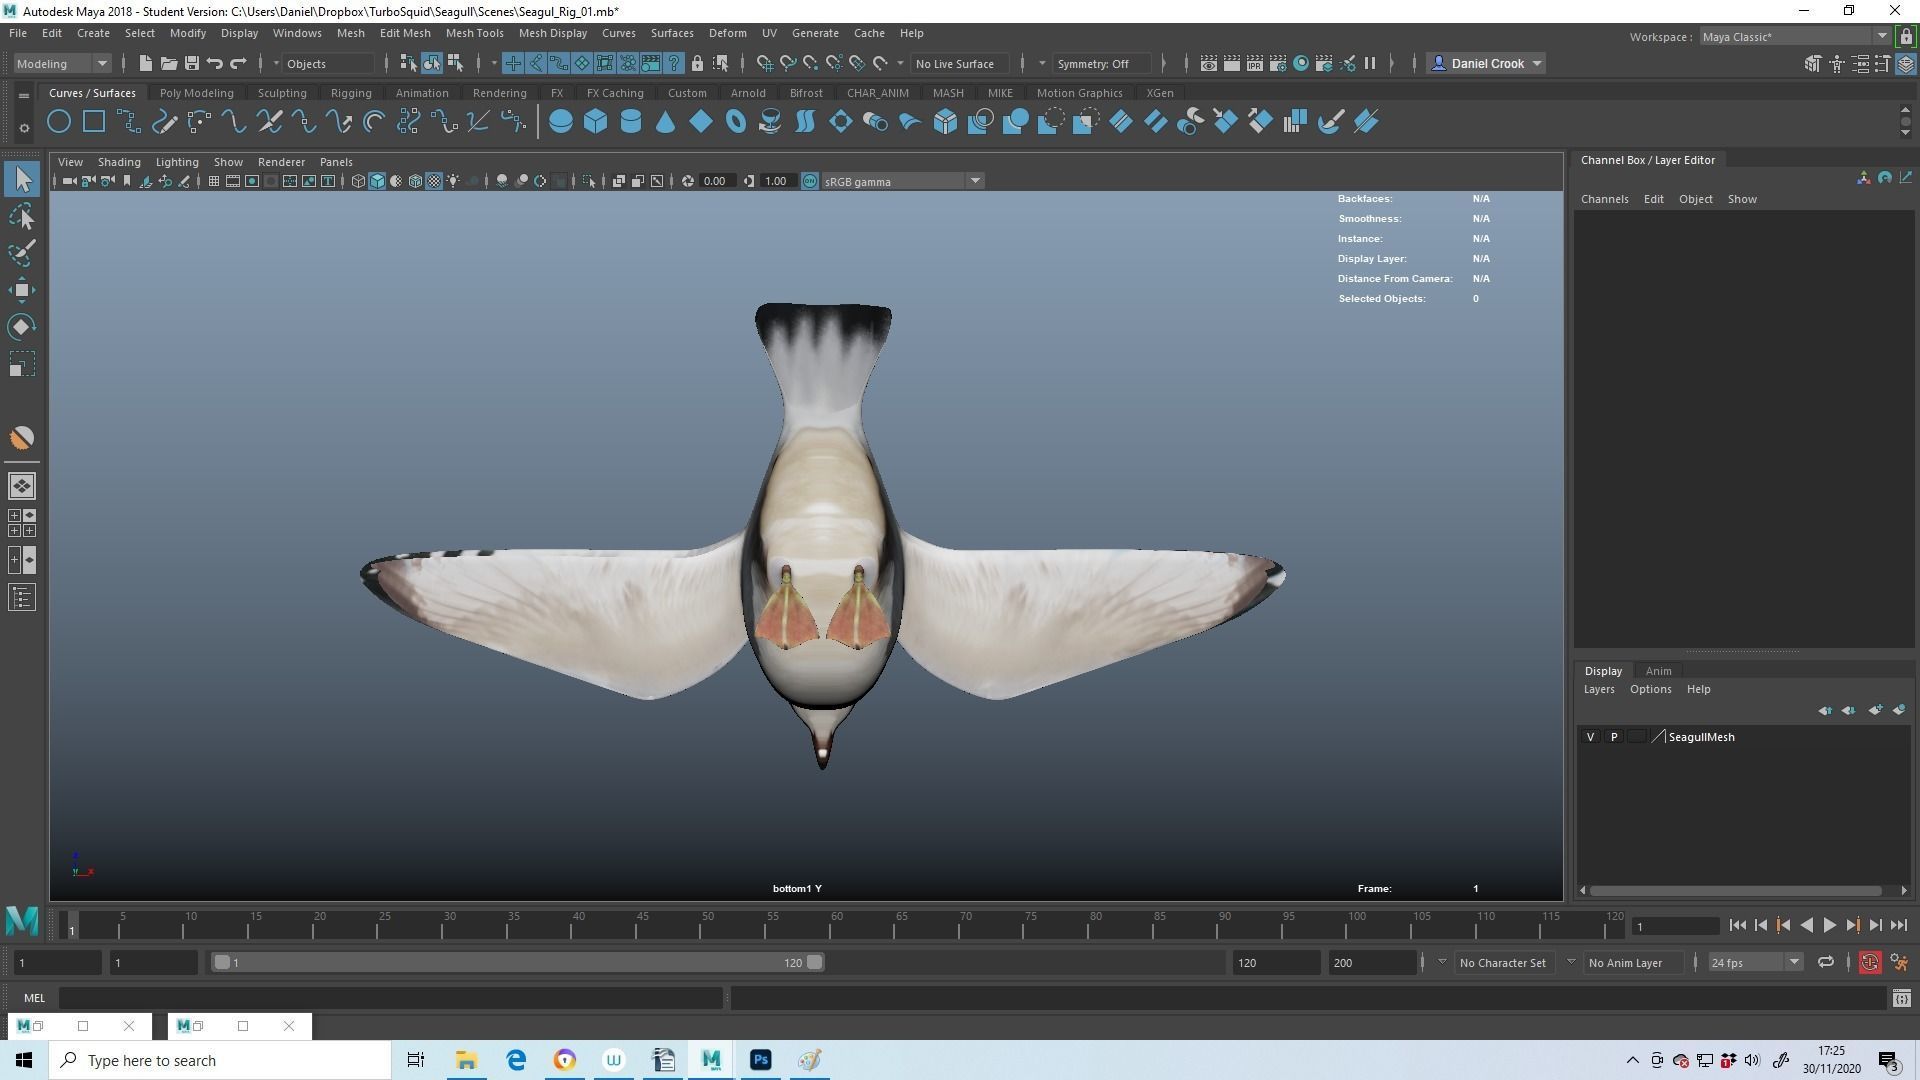
Task: Click the range slider bar
Action: [518, 963]
